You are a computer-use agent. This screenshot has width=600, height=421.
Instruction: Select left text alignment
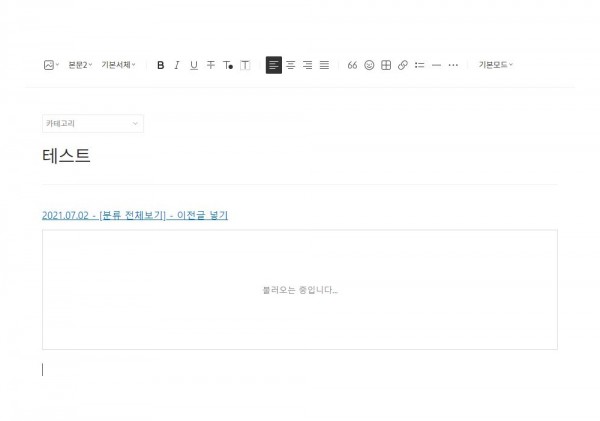point(273,65)
